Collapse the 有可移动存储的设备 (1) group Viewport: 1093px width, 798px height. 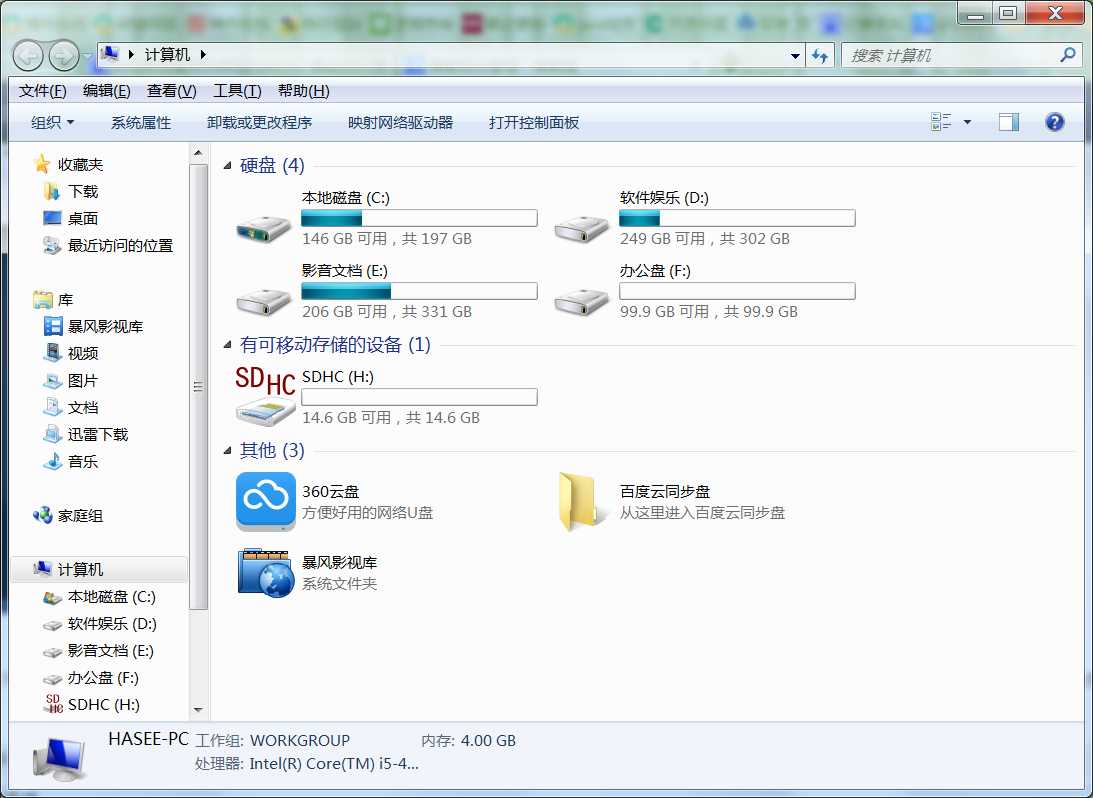coord(227,345)
